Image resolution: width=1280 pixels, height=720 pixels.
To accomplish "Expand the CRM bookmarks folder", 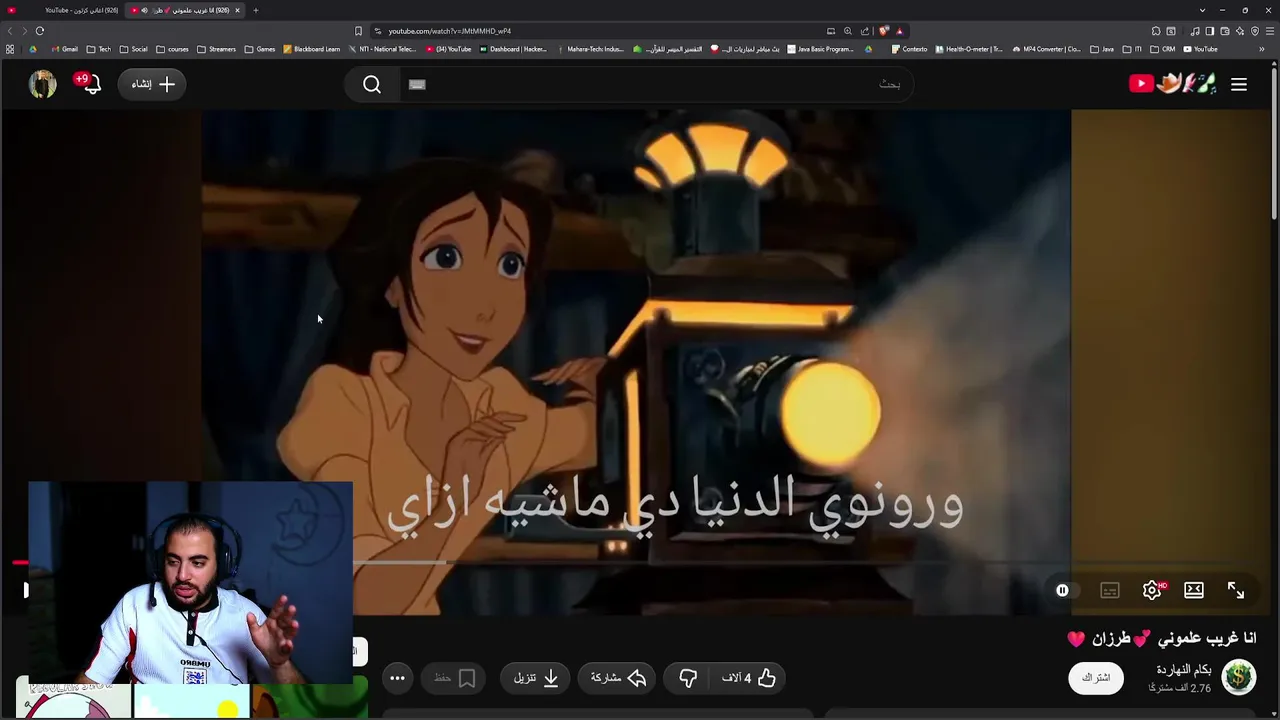I will tap(1162, 49).
